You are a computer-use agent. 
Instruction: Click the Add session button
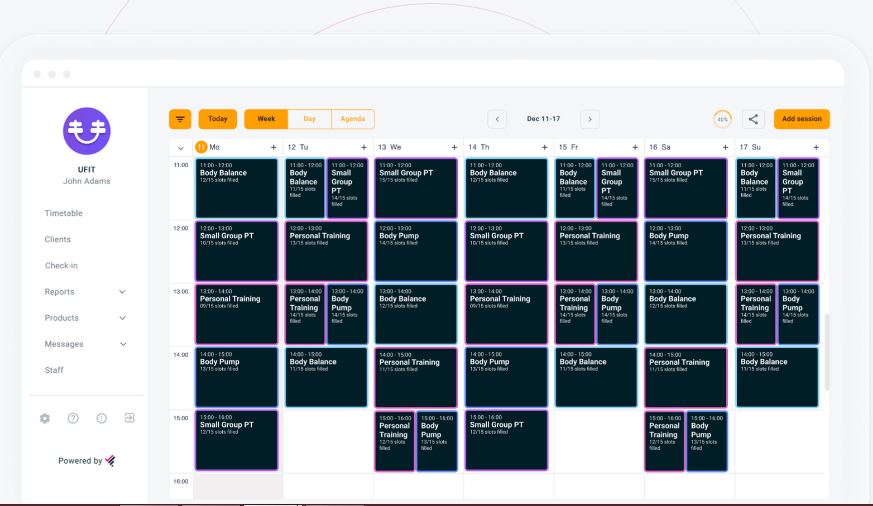point(801,119)
